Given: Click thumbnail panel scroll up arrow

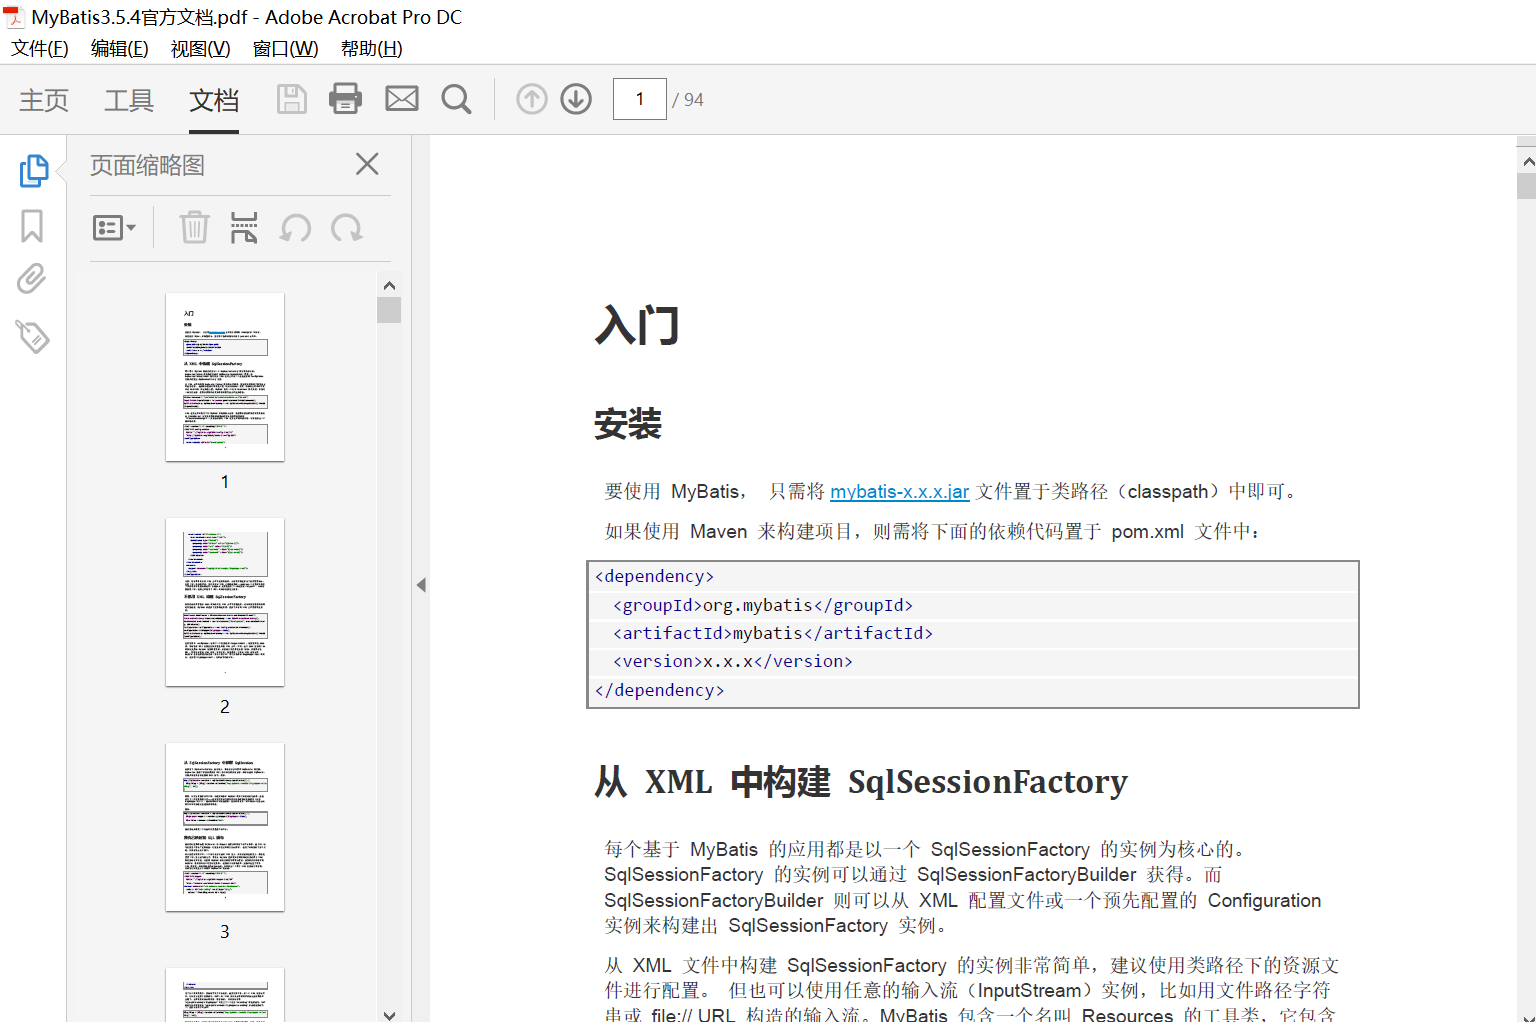Looking at the screenshot, I should (x=389, y=285).
